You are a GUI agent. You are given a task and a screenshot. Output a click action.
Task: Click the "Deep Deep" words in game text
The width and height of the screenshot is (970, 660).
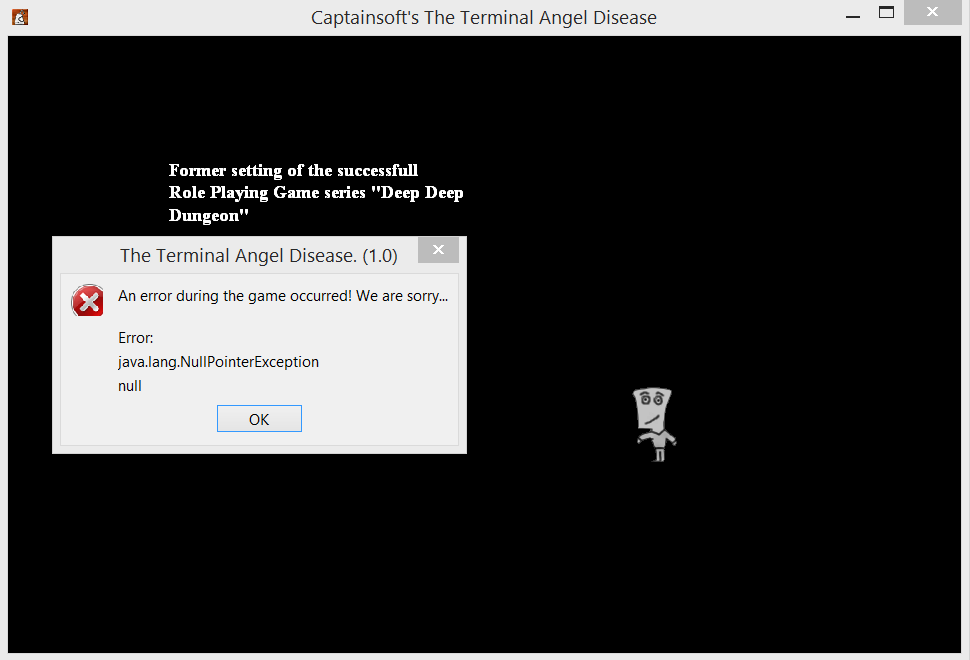(422, 192)
